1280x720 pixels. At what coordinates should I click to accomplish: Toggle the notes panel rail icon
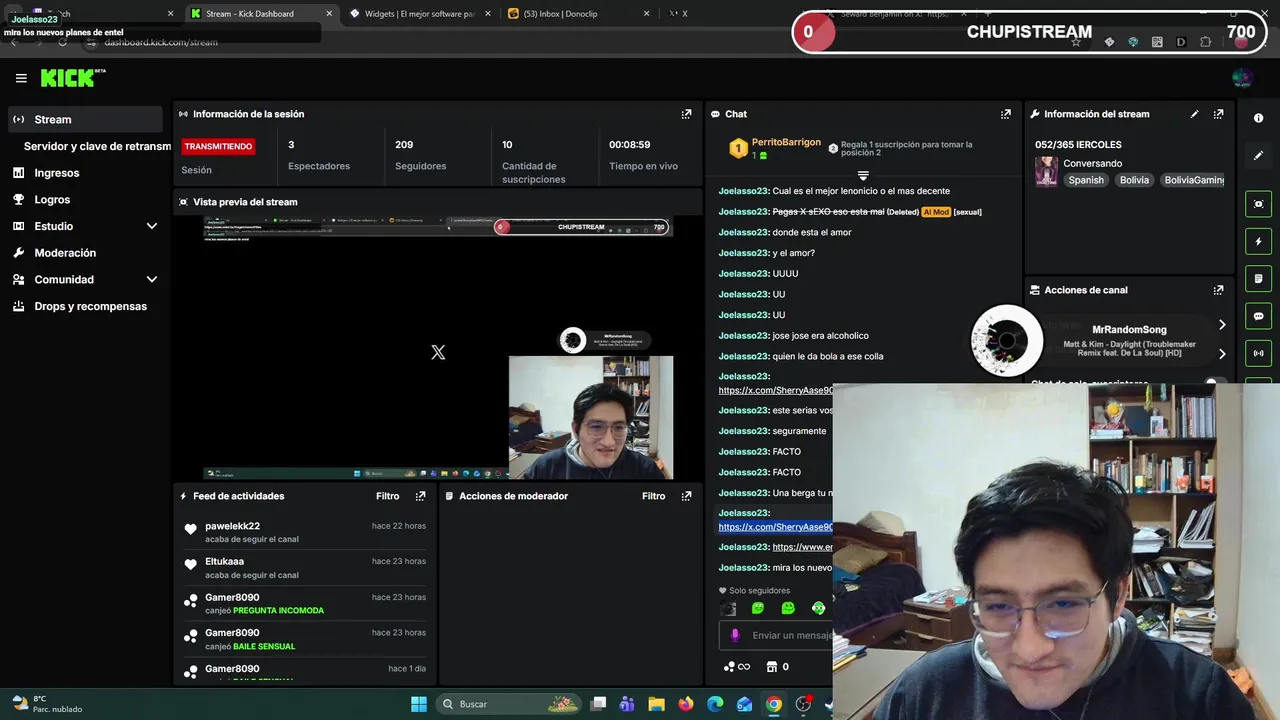click(1258, 278)
